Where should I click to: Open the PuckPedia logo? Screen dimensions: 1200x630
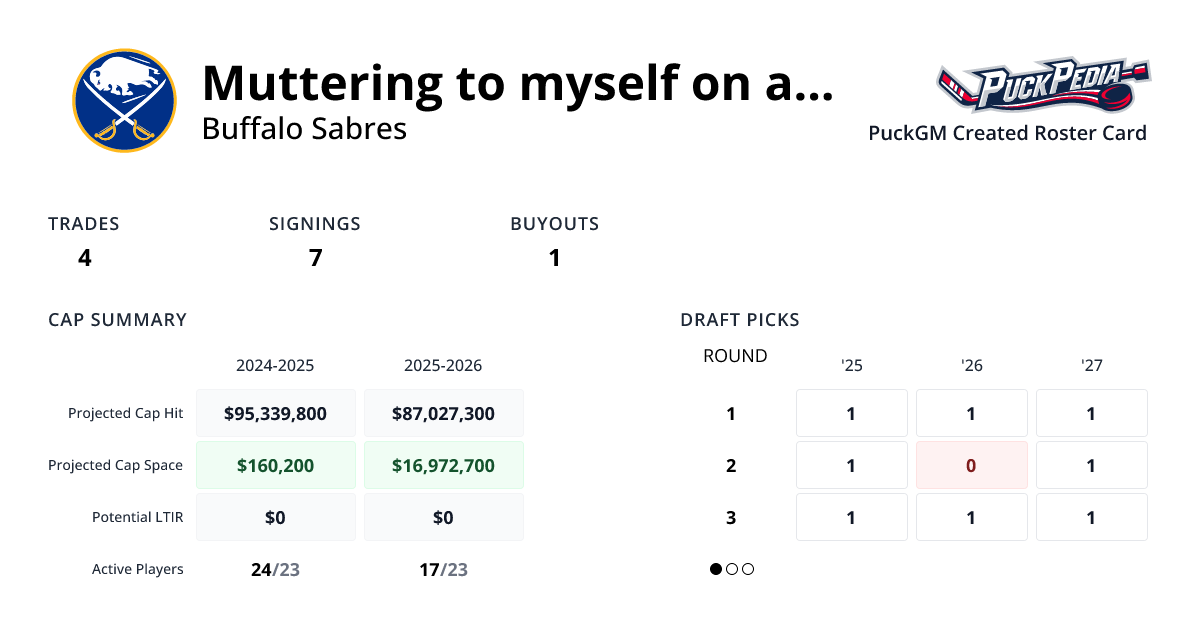click(x=1043, y=88)
